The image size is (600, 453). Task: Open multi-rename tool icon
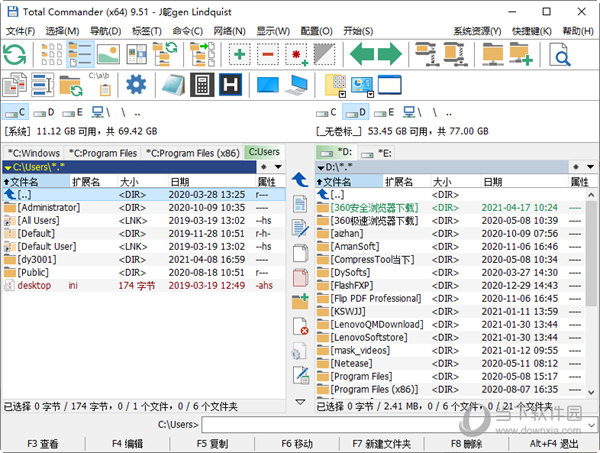pyautogui.click(x=42, y=85)
